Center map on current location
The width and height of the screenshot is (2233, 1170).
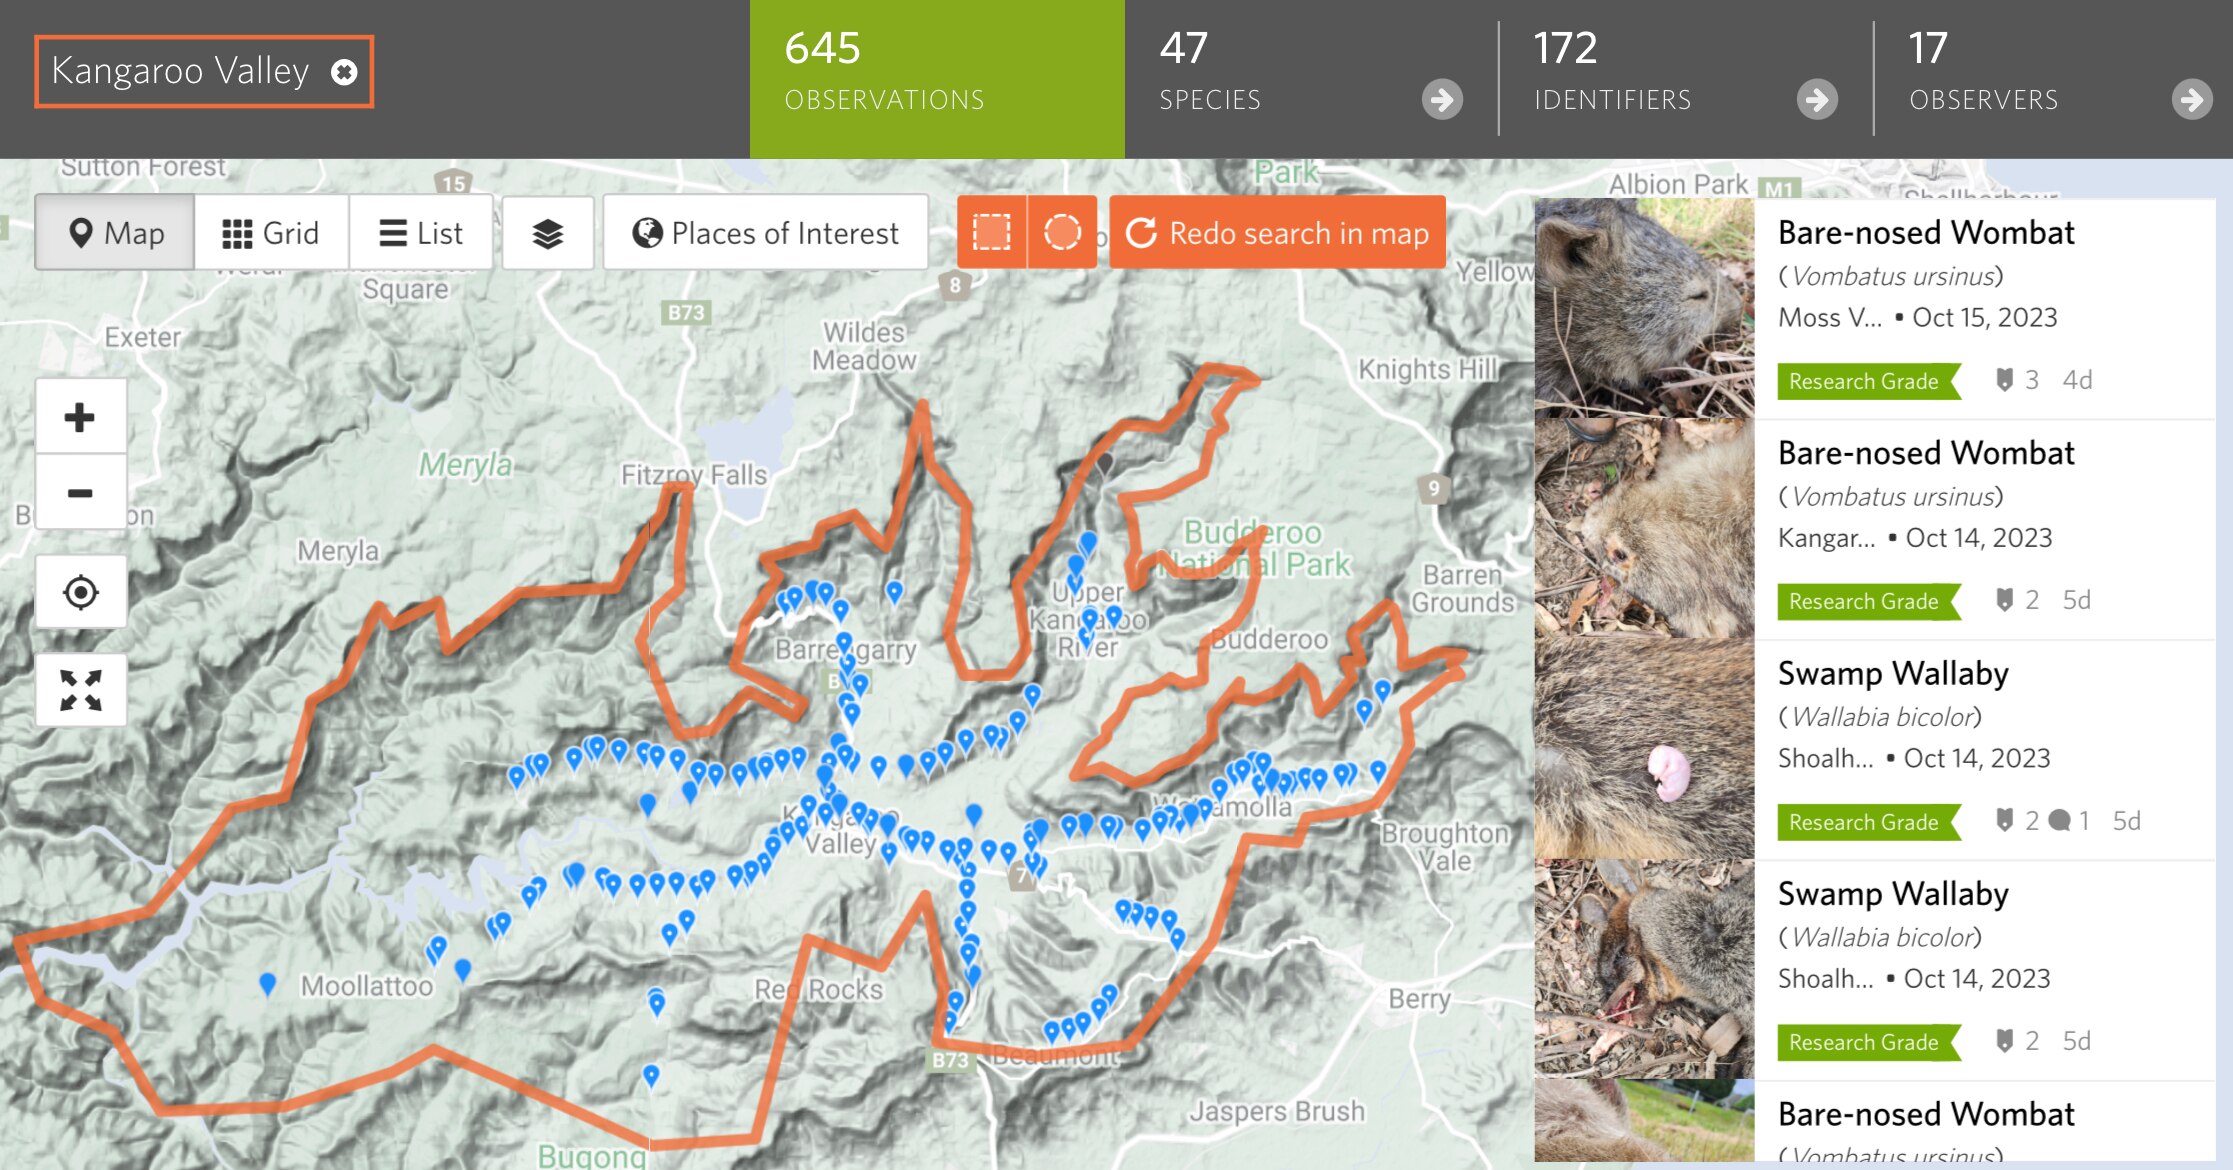tap(80, 592)
